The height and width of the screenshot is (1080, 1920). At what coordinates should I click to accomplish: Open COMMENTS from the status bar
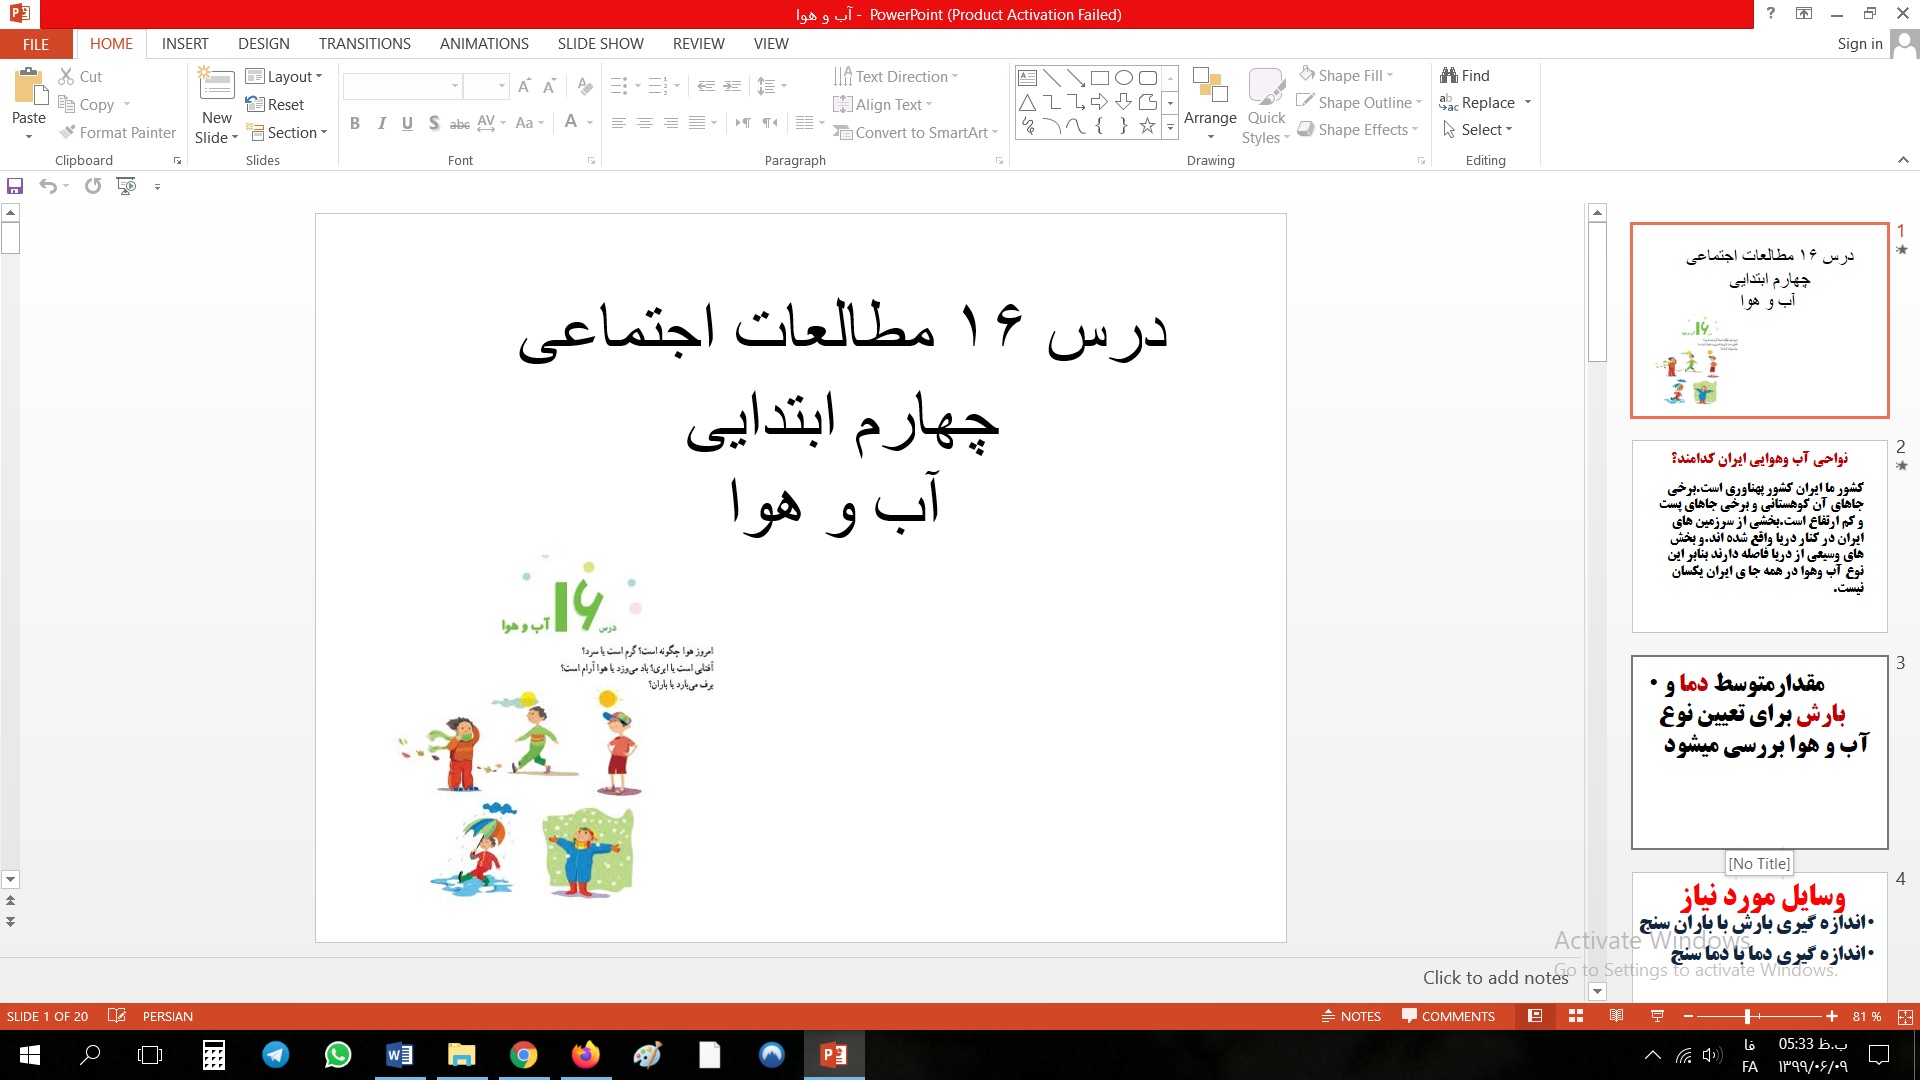coord(1447,1016)
